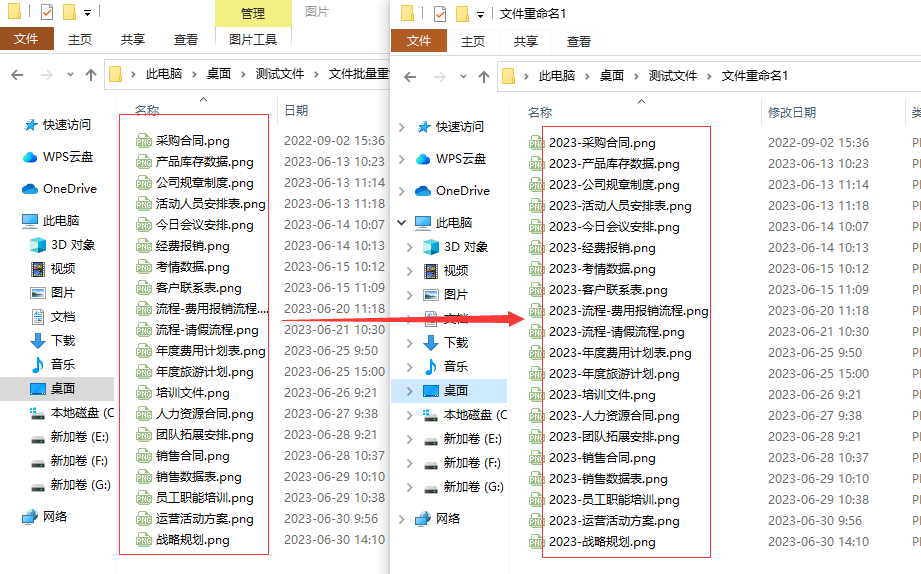Select OneDrive in the left window sidebar
The image size is (921, 574).
(69, 188)
